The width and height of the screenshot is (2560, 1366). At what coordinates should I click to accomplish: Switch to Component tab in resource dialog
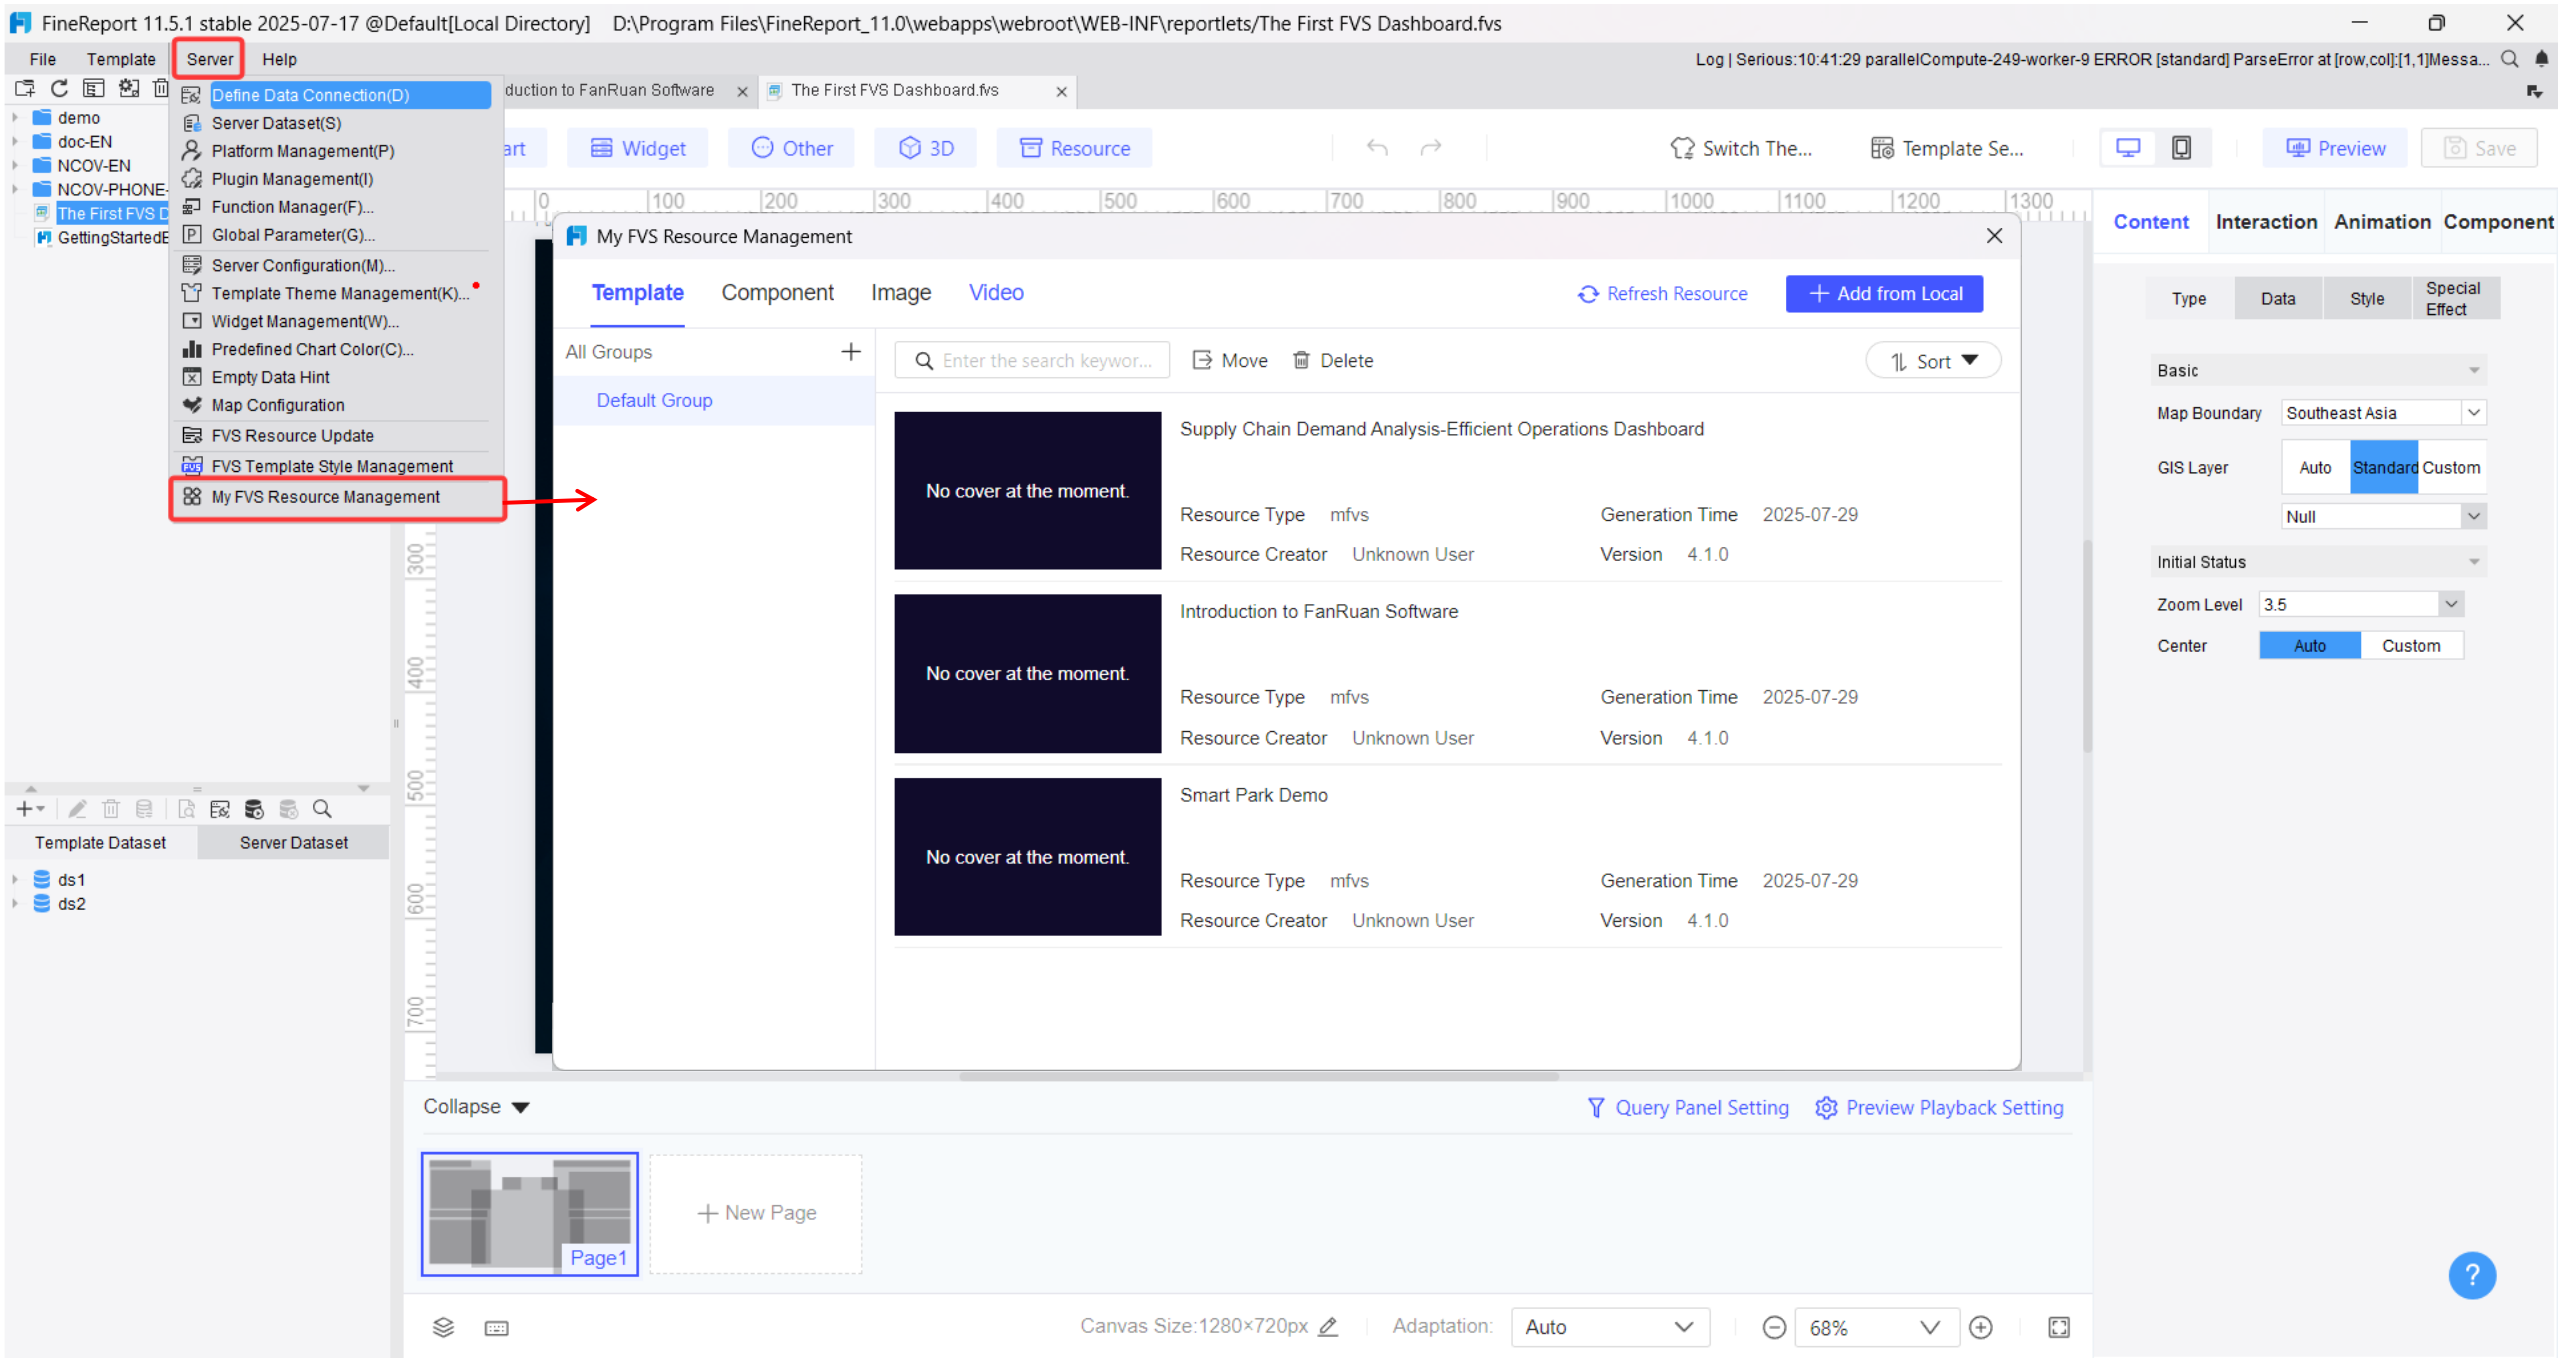coord(777,292)
